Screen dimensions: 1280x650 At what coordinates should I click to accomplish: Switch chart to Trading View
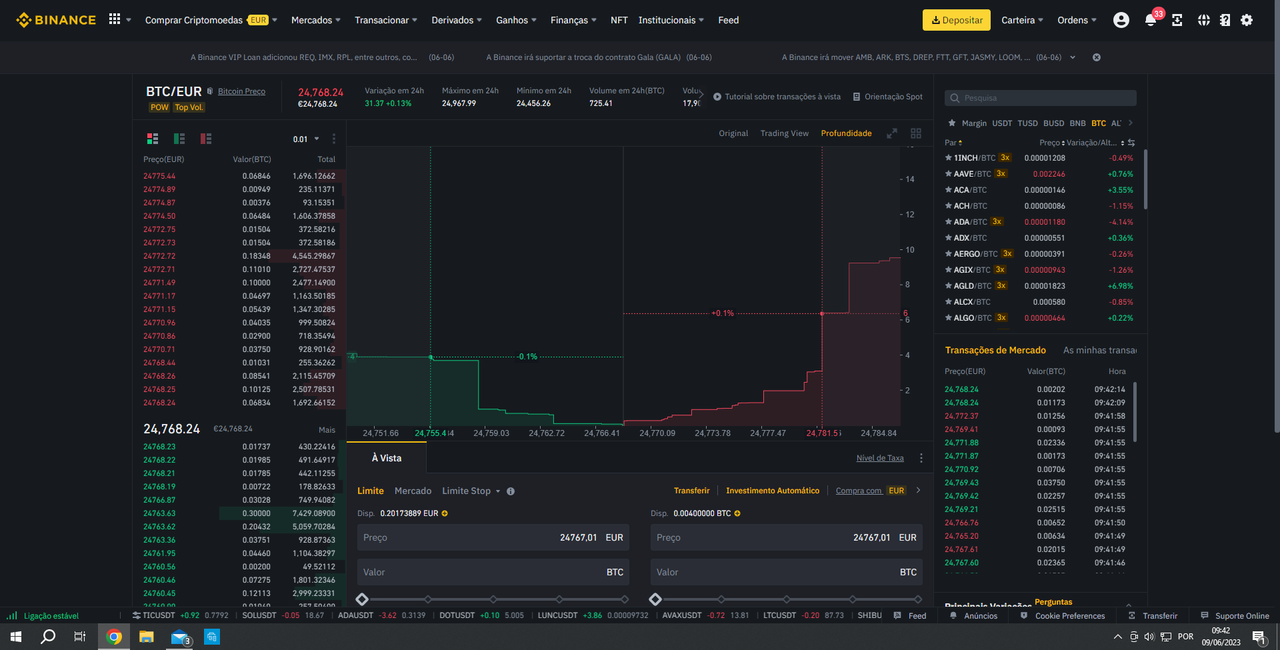click(784, 133)
